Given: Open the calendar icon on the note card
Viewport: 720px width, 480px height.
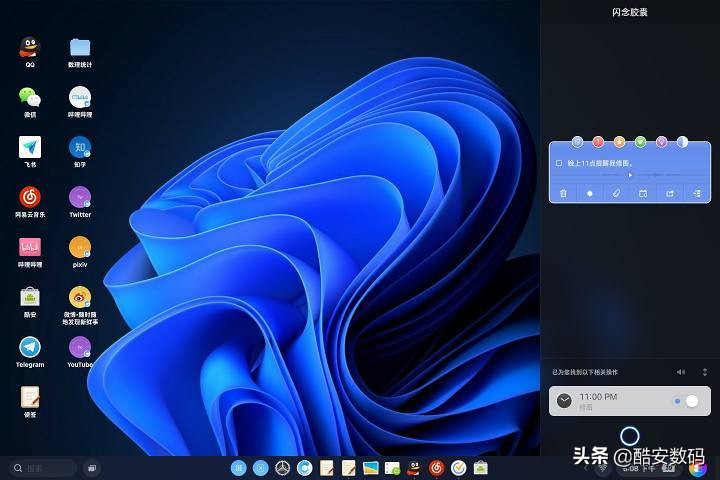Looking at the screenshot, I should [x=643, y=193].
